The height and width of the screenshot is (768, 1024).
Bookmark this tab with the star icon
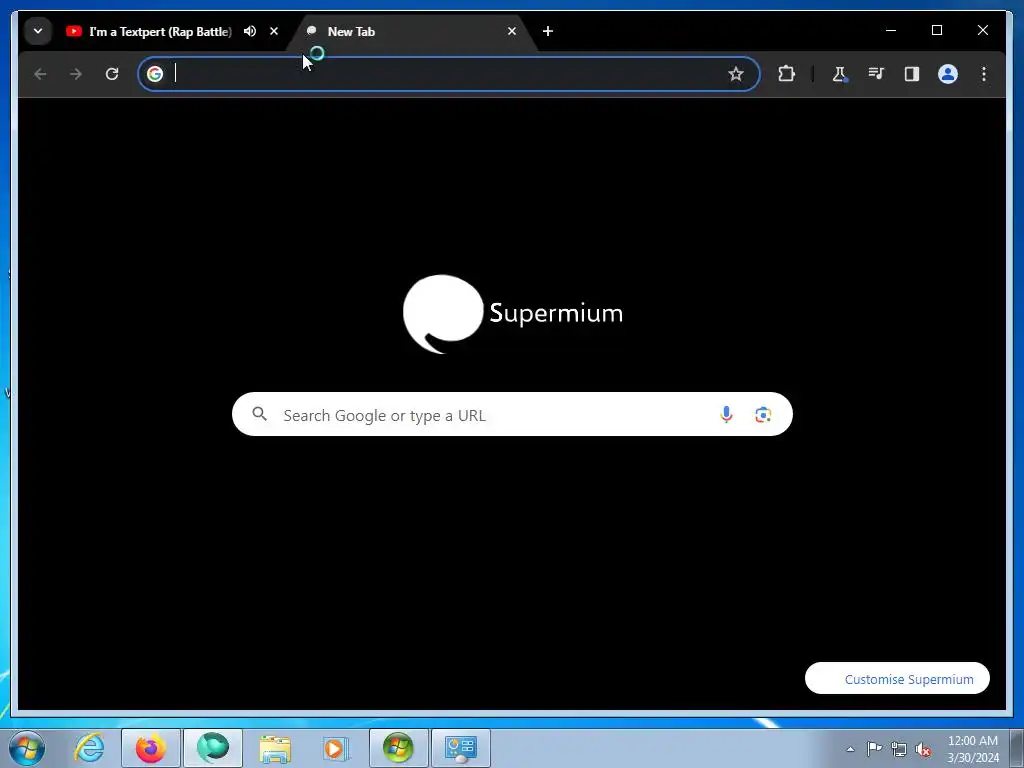[736, 74]
